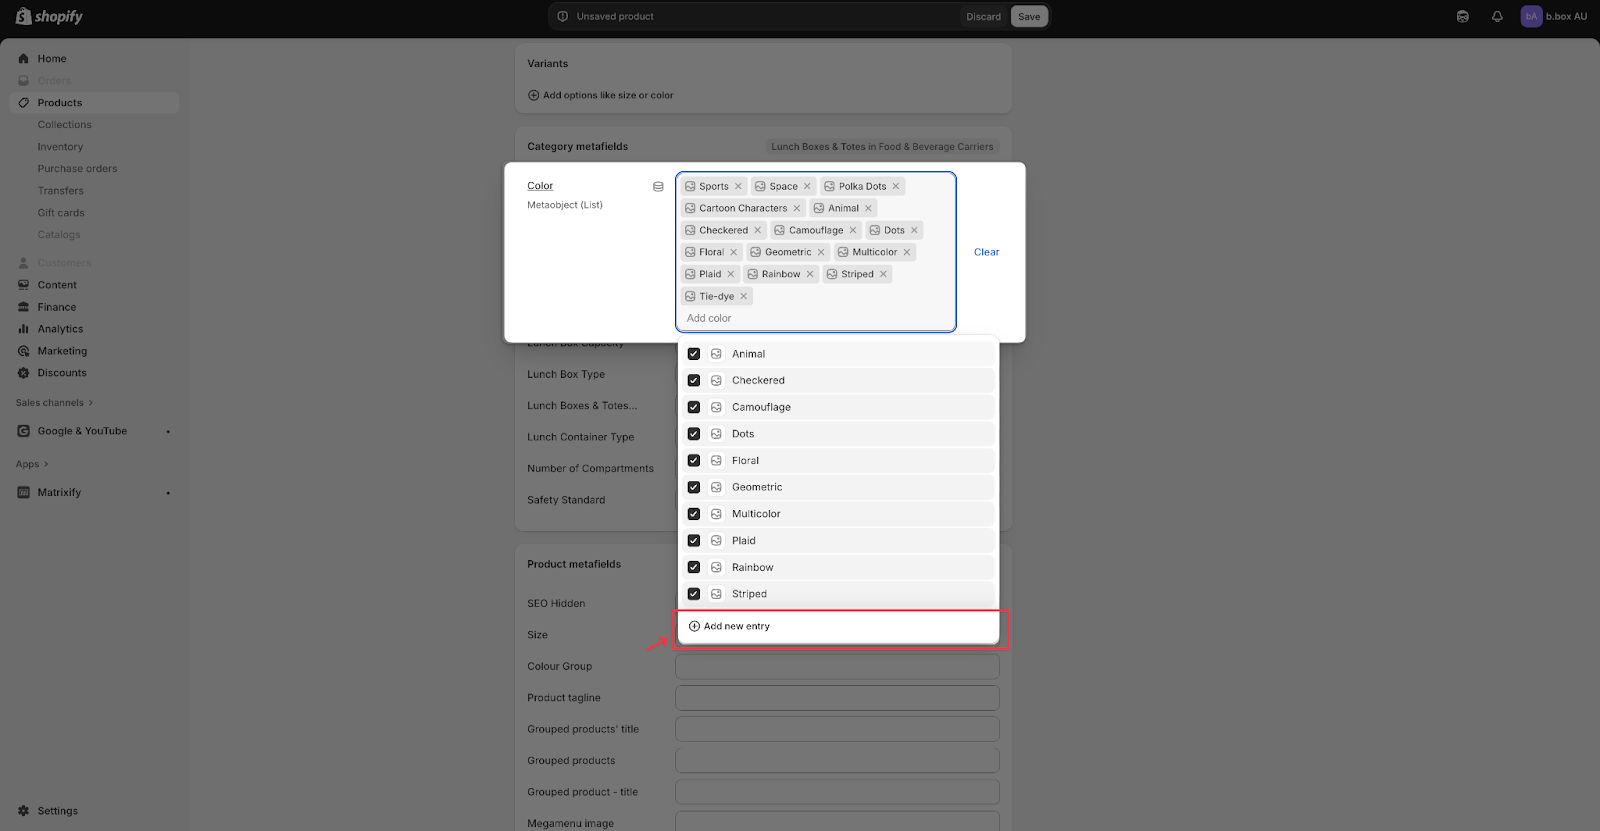Click the plus icon for Add new entry
The width and height of the screenshot is (1600, 831).
pos(694,627)
